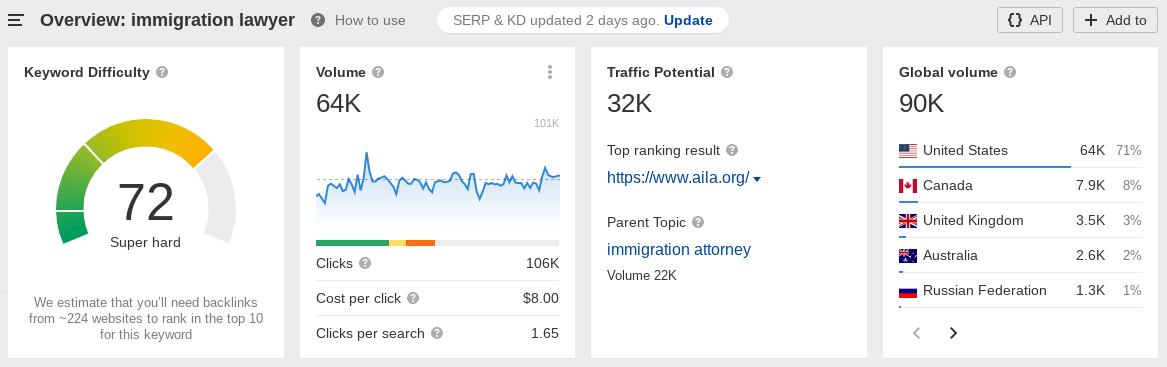Click the Clicks metric info icon

tap(365, 263)
